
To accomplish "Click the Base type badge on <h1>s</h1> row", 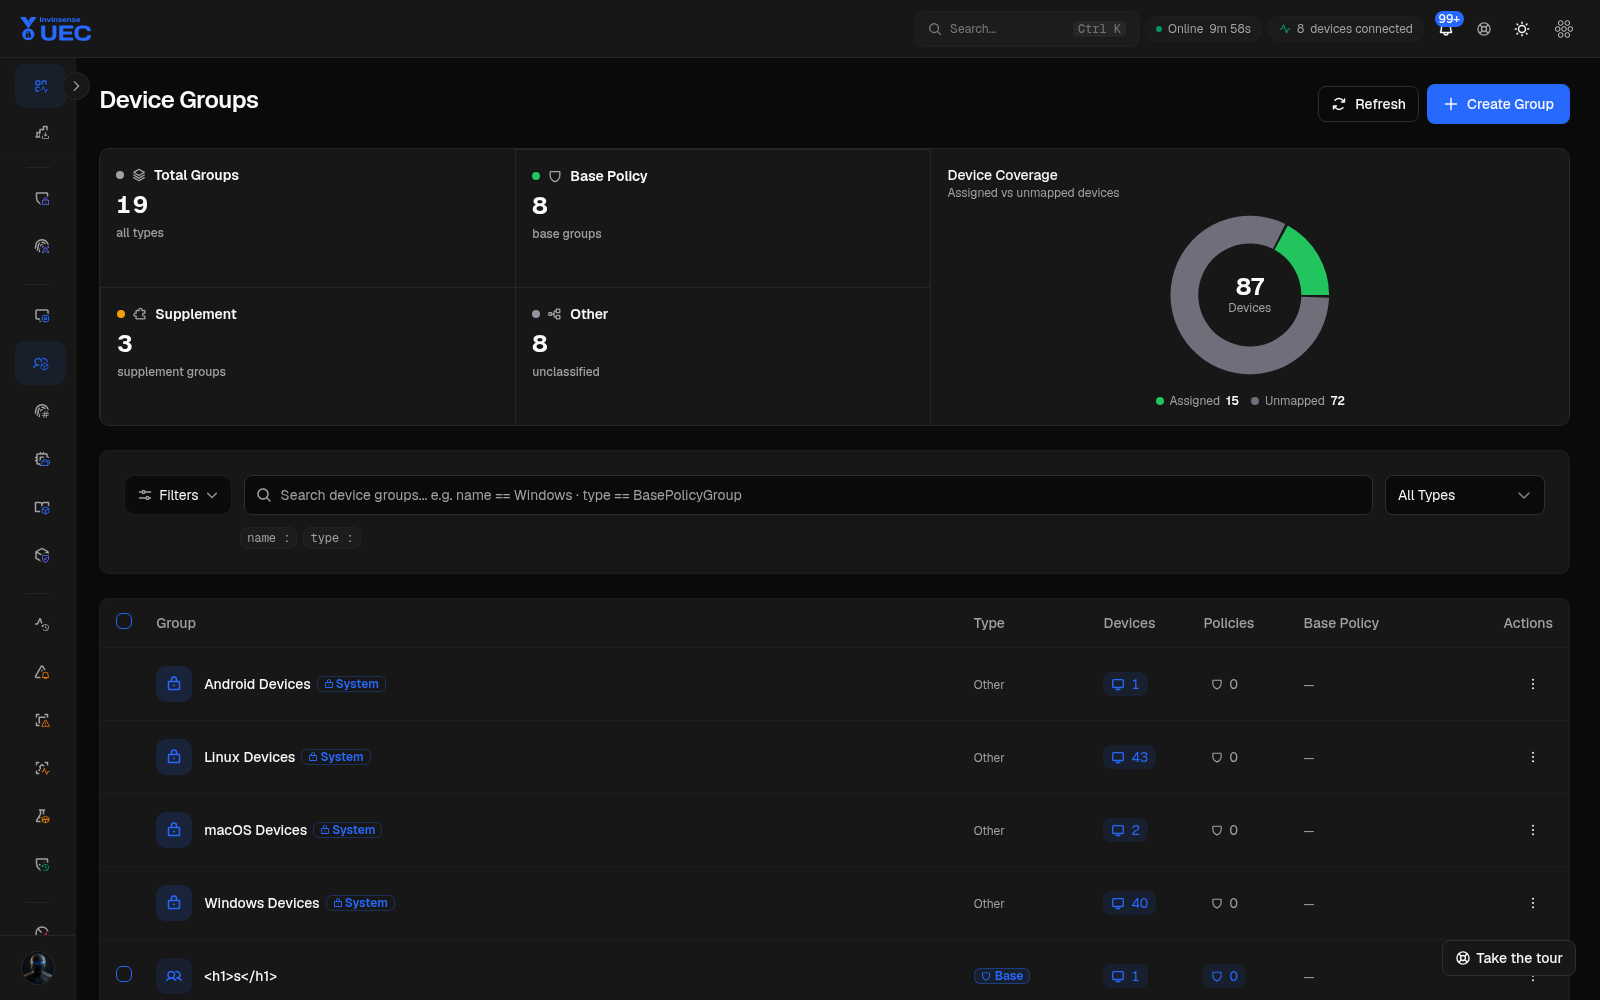I will [1002, 976].
